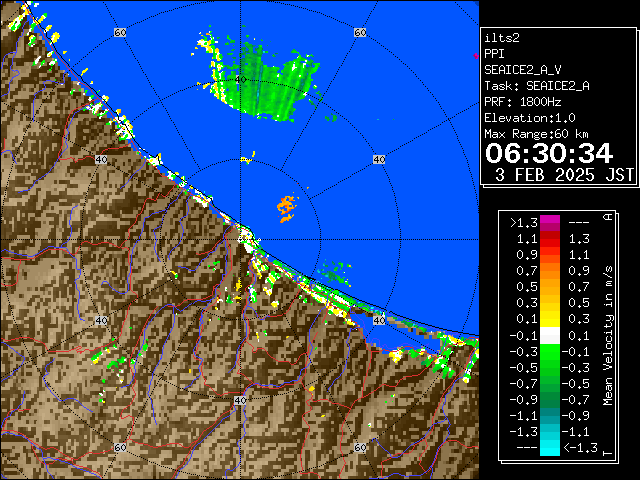640x480 pixels.
Task: Click the magenta marker beside the info panel
Action: pos(476,56)
